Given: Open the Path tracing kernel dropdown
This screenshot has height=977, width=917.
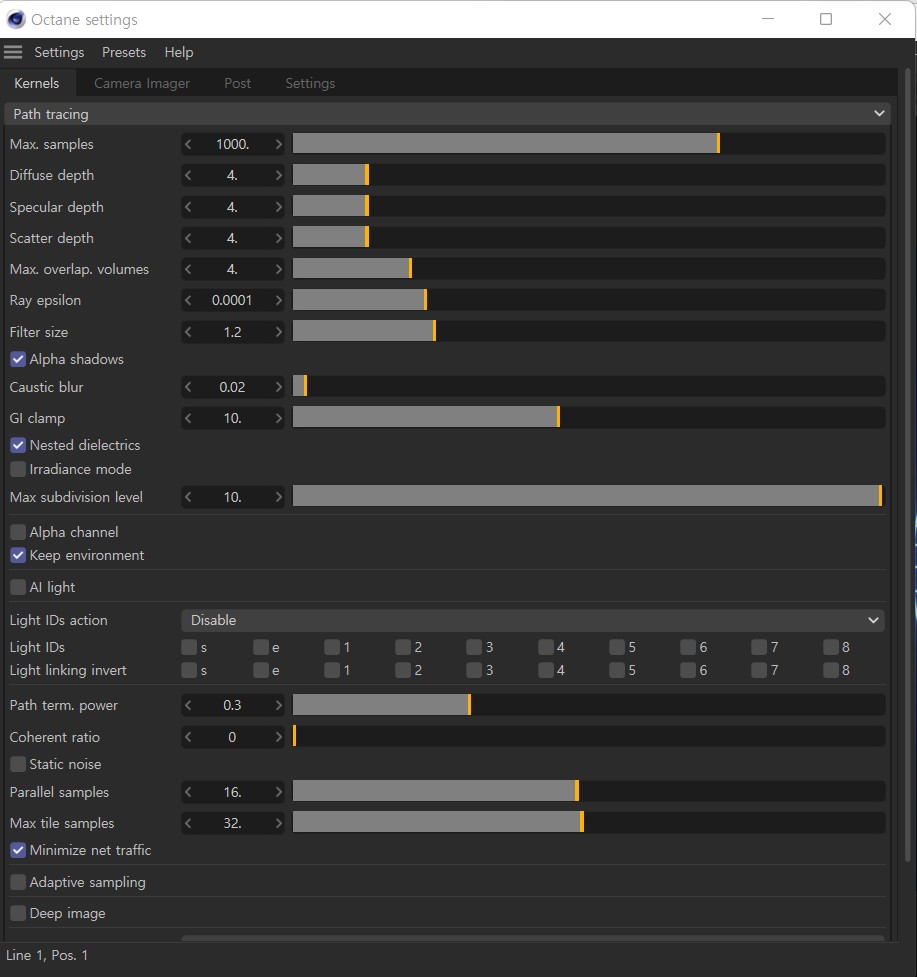Looking at the screenshot, I should click(448, 114).
